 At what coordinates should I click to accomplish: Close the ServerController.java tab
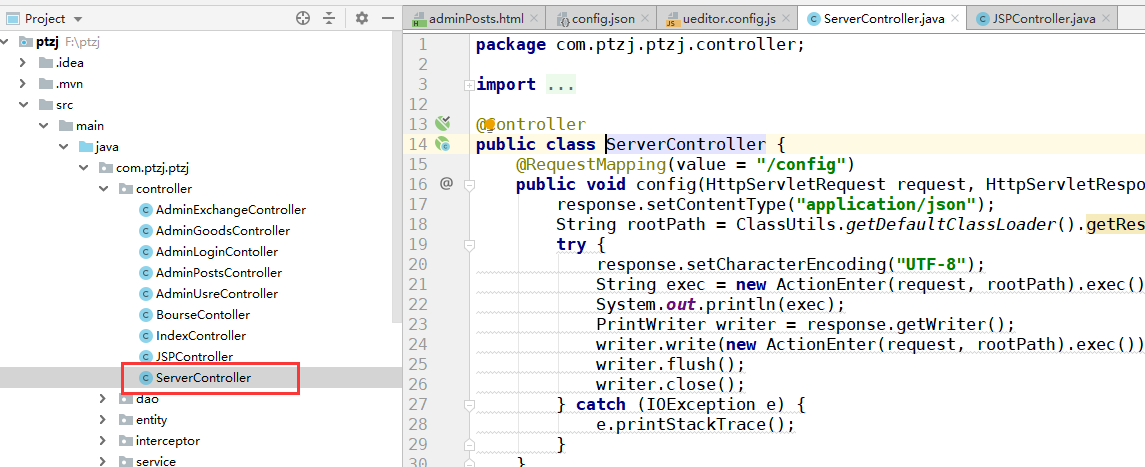tap(954, 19)
